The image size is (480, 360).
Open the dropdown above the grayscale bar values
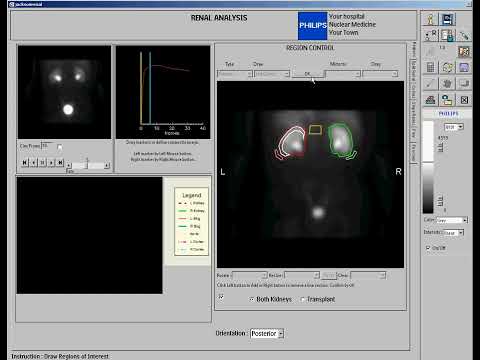point(454,127)
